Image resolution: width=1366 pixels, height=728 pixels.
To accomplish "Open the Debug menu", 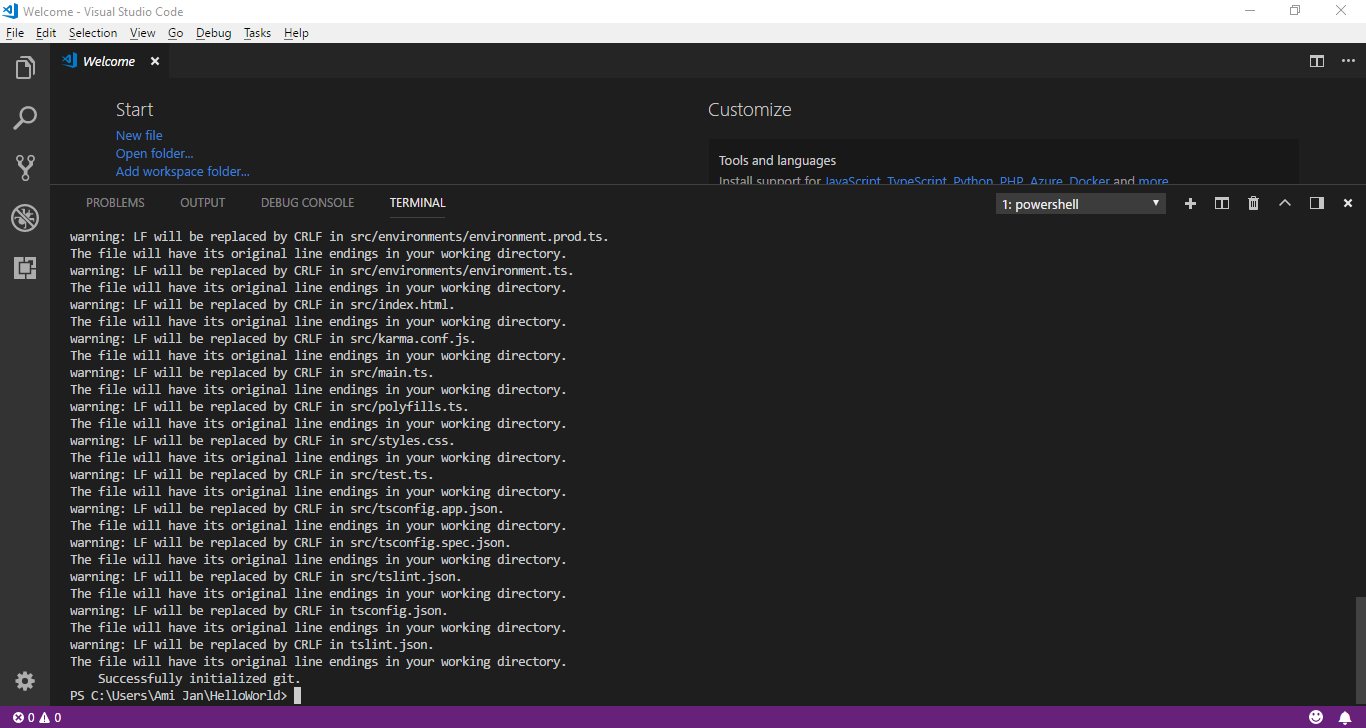I will [x=214, y=33].
